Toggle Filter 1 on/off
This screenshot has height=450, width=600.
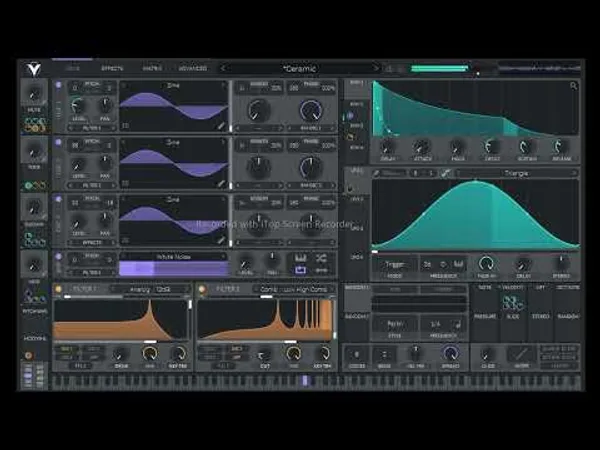pos(58,289)
